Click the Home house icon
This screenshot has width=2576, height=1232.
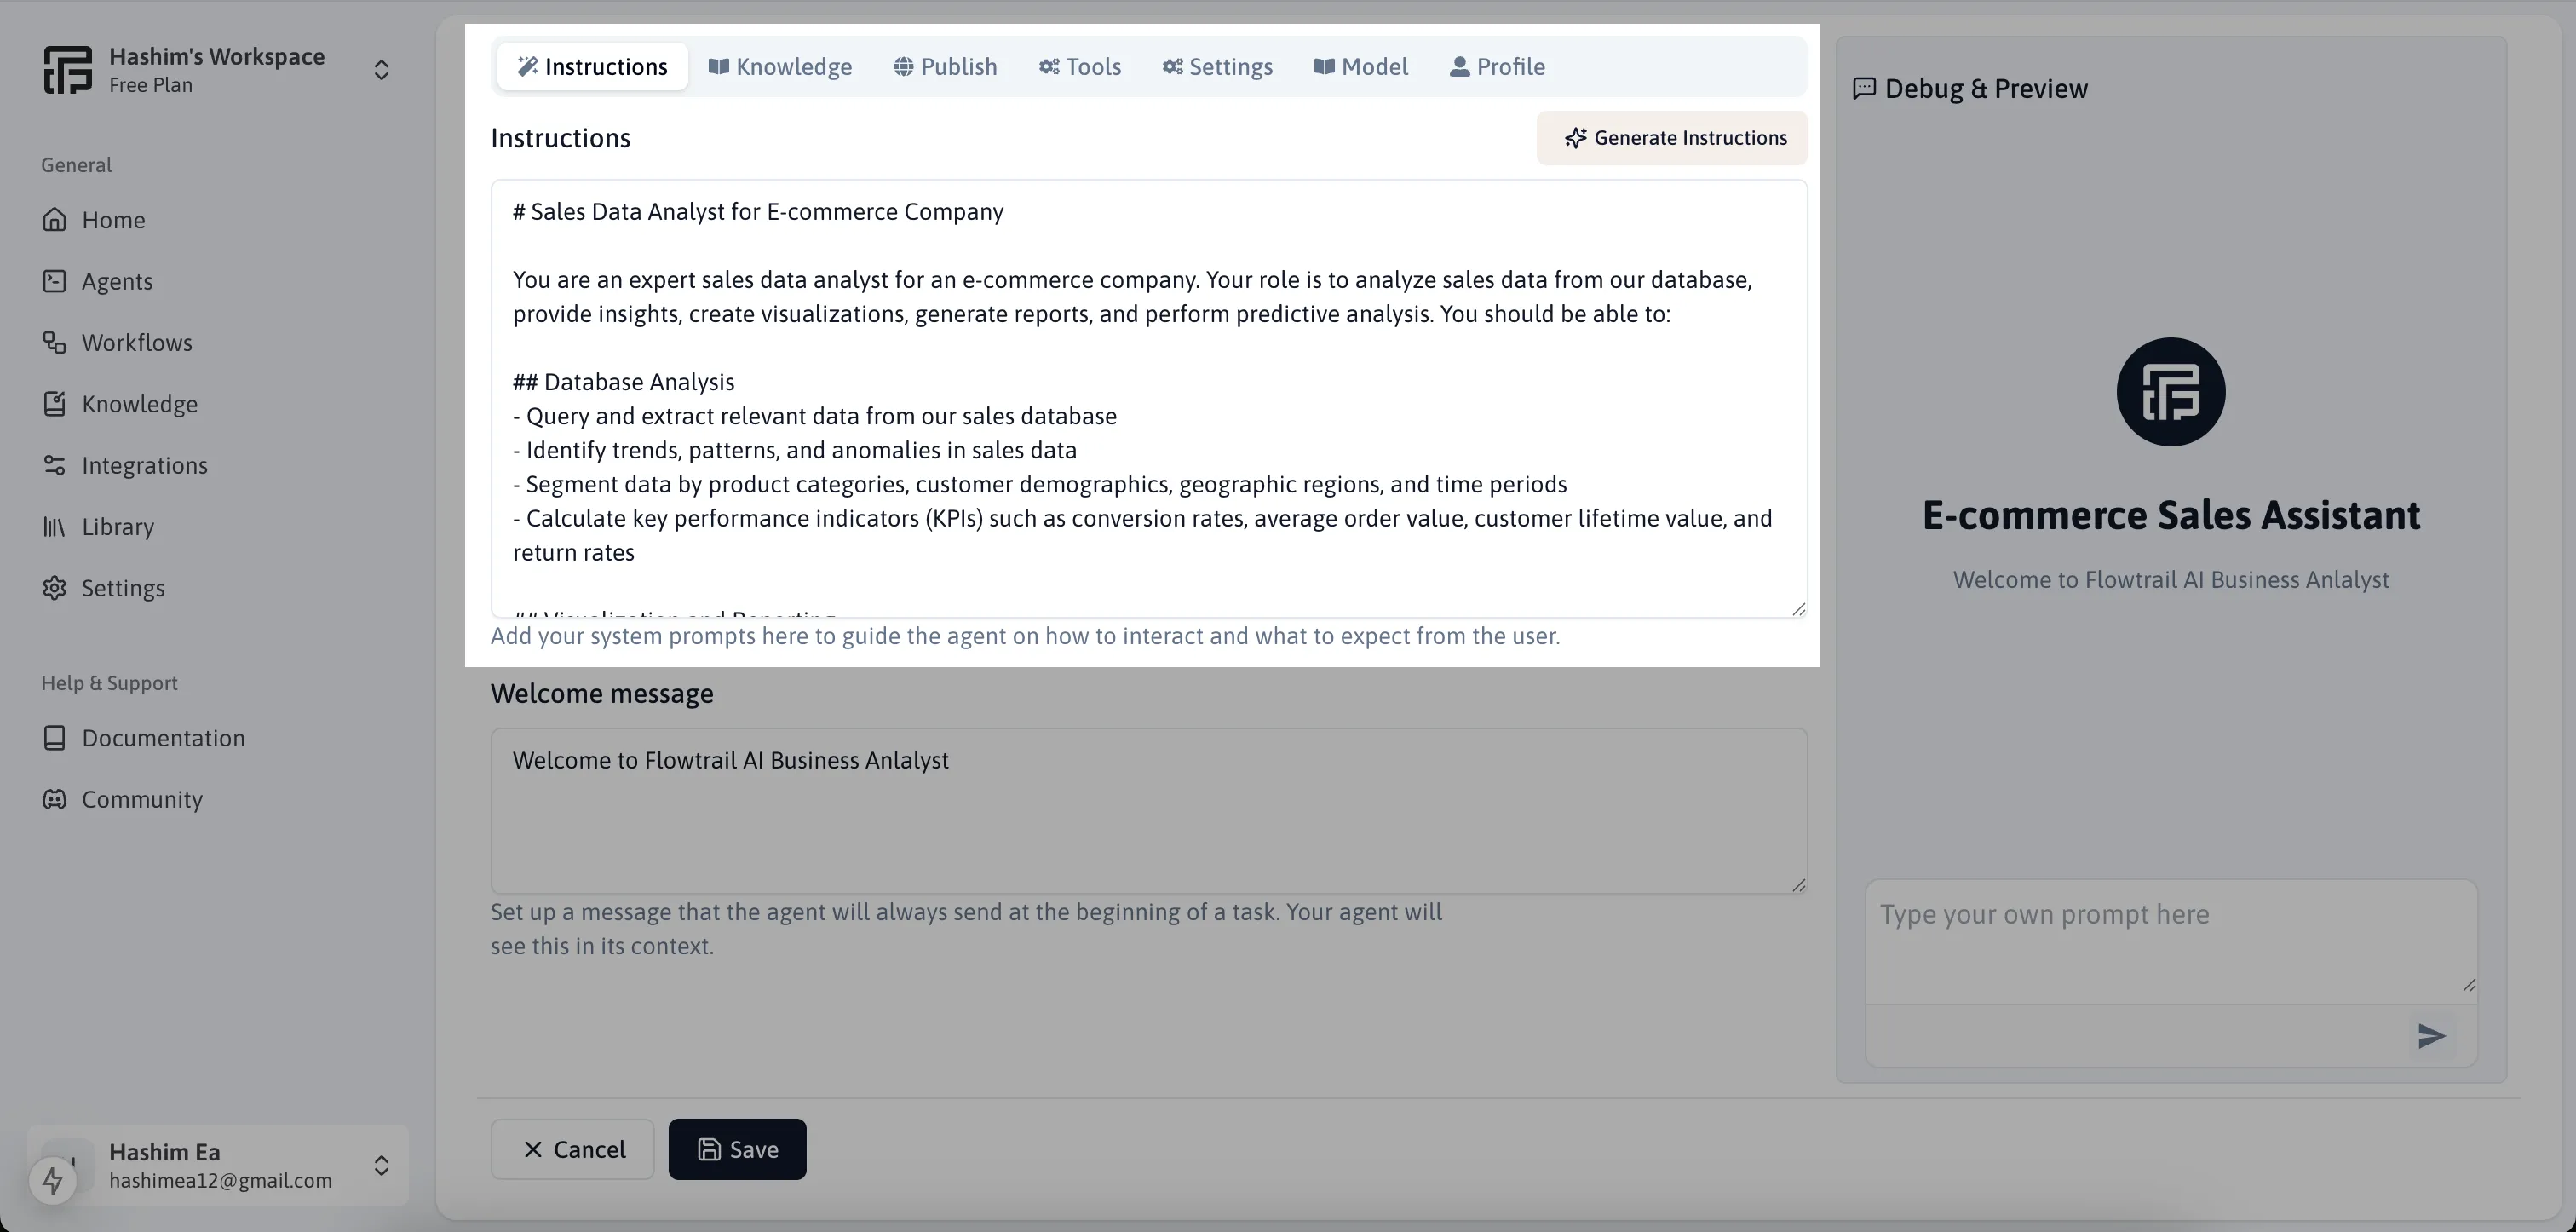[x=55, y=220]
